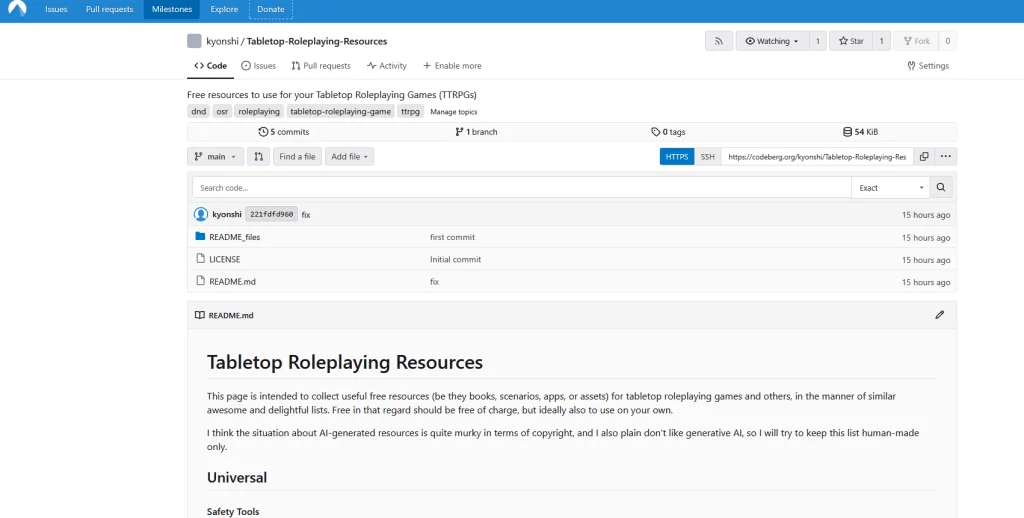Open the kyonshi owner link

[222, 41]
